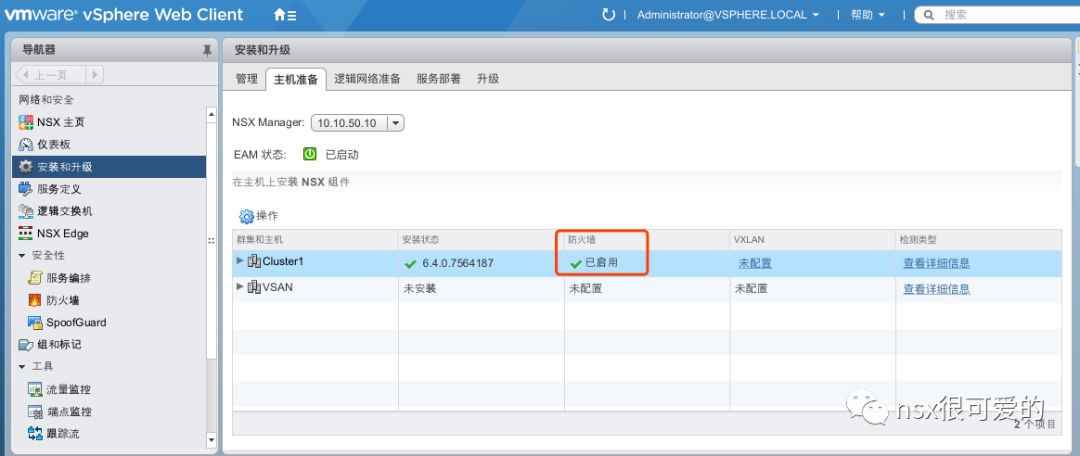This screenshot has width=1080, height=456.
Task: Click the SpoofGuard icon
Action: point(35,322)
